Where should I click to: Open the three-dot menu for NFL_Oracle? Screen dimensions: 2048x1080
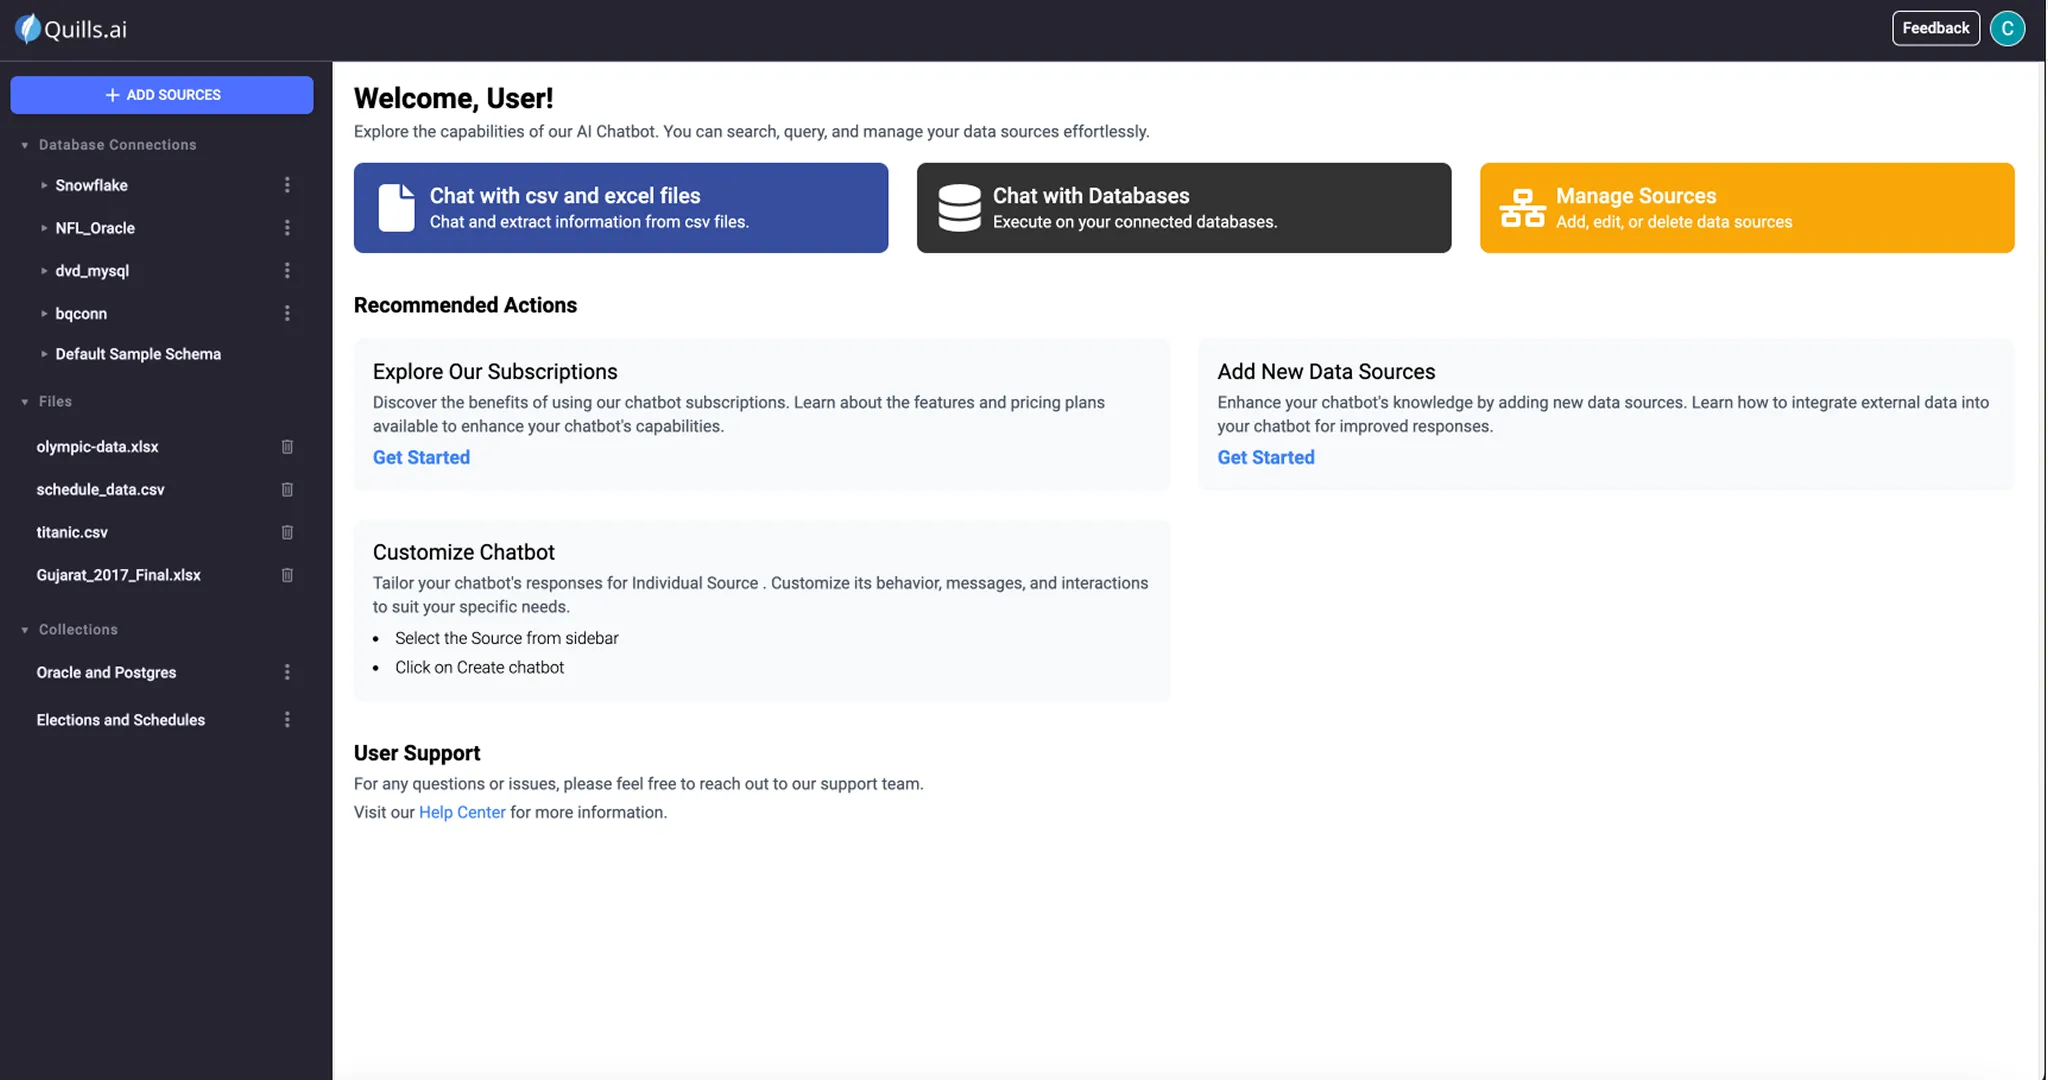[x=287, y=228]
